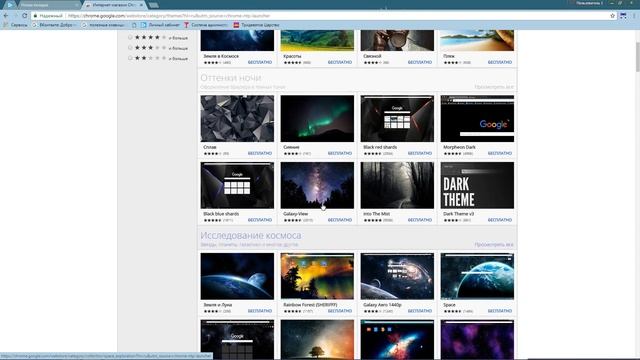Open Исследование космоса section heading

251,236
